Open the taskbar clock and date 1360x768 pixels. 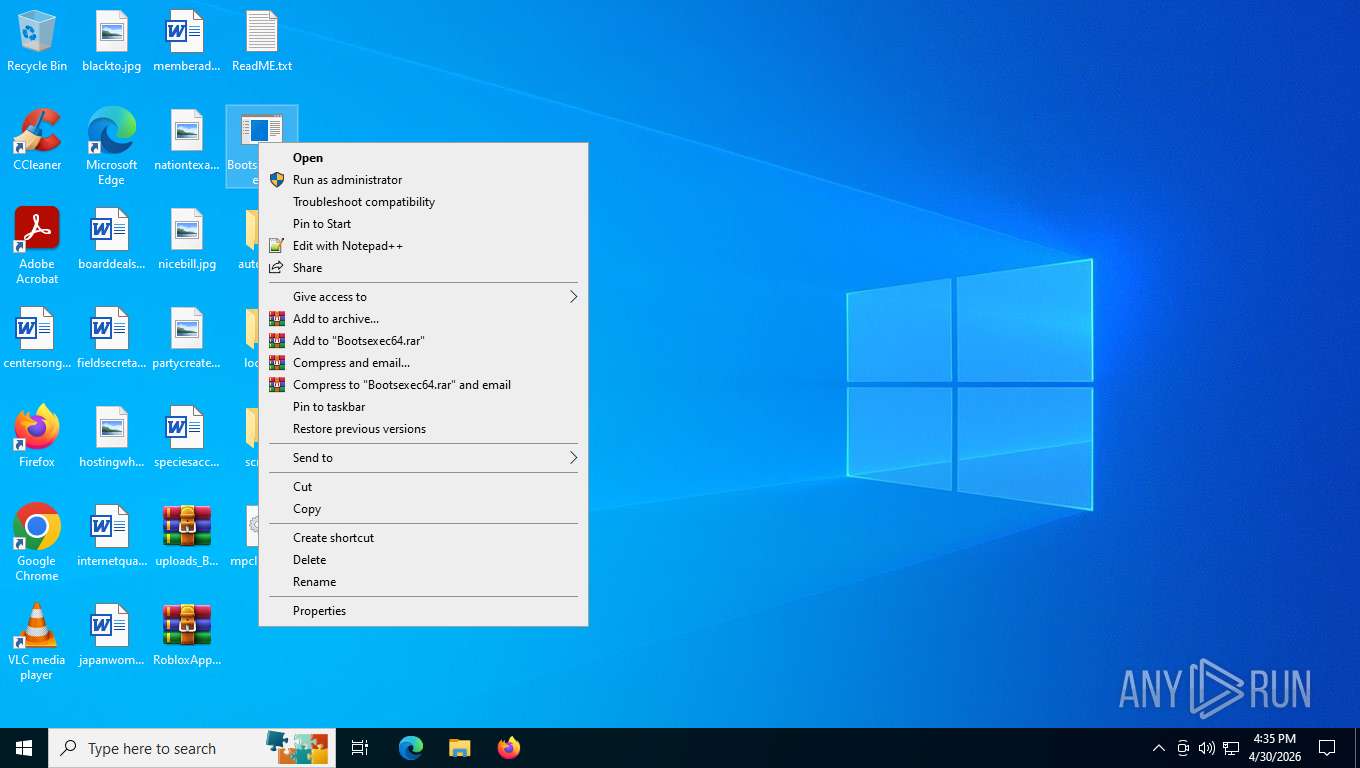click(1273, 748)
